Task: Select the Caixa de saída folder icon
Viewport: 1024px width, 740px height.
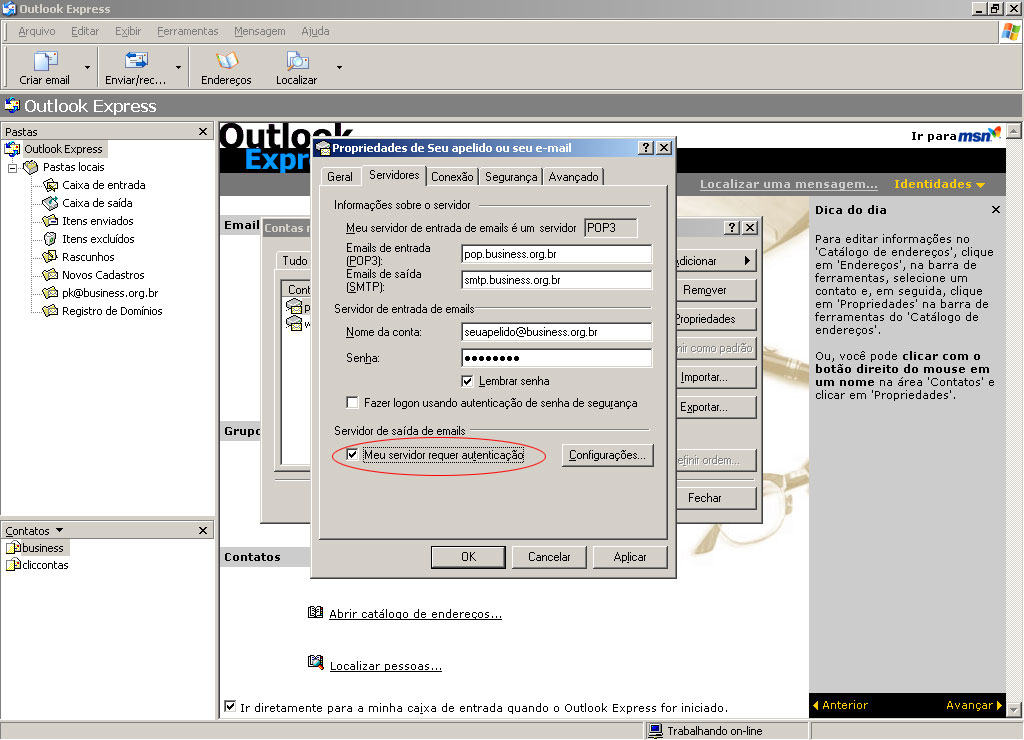Action: (x=50, y=203)
